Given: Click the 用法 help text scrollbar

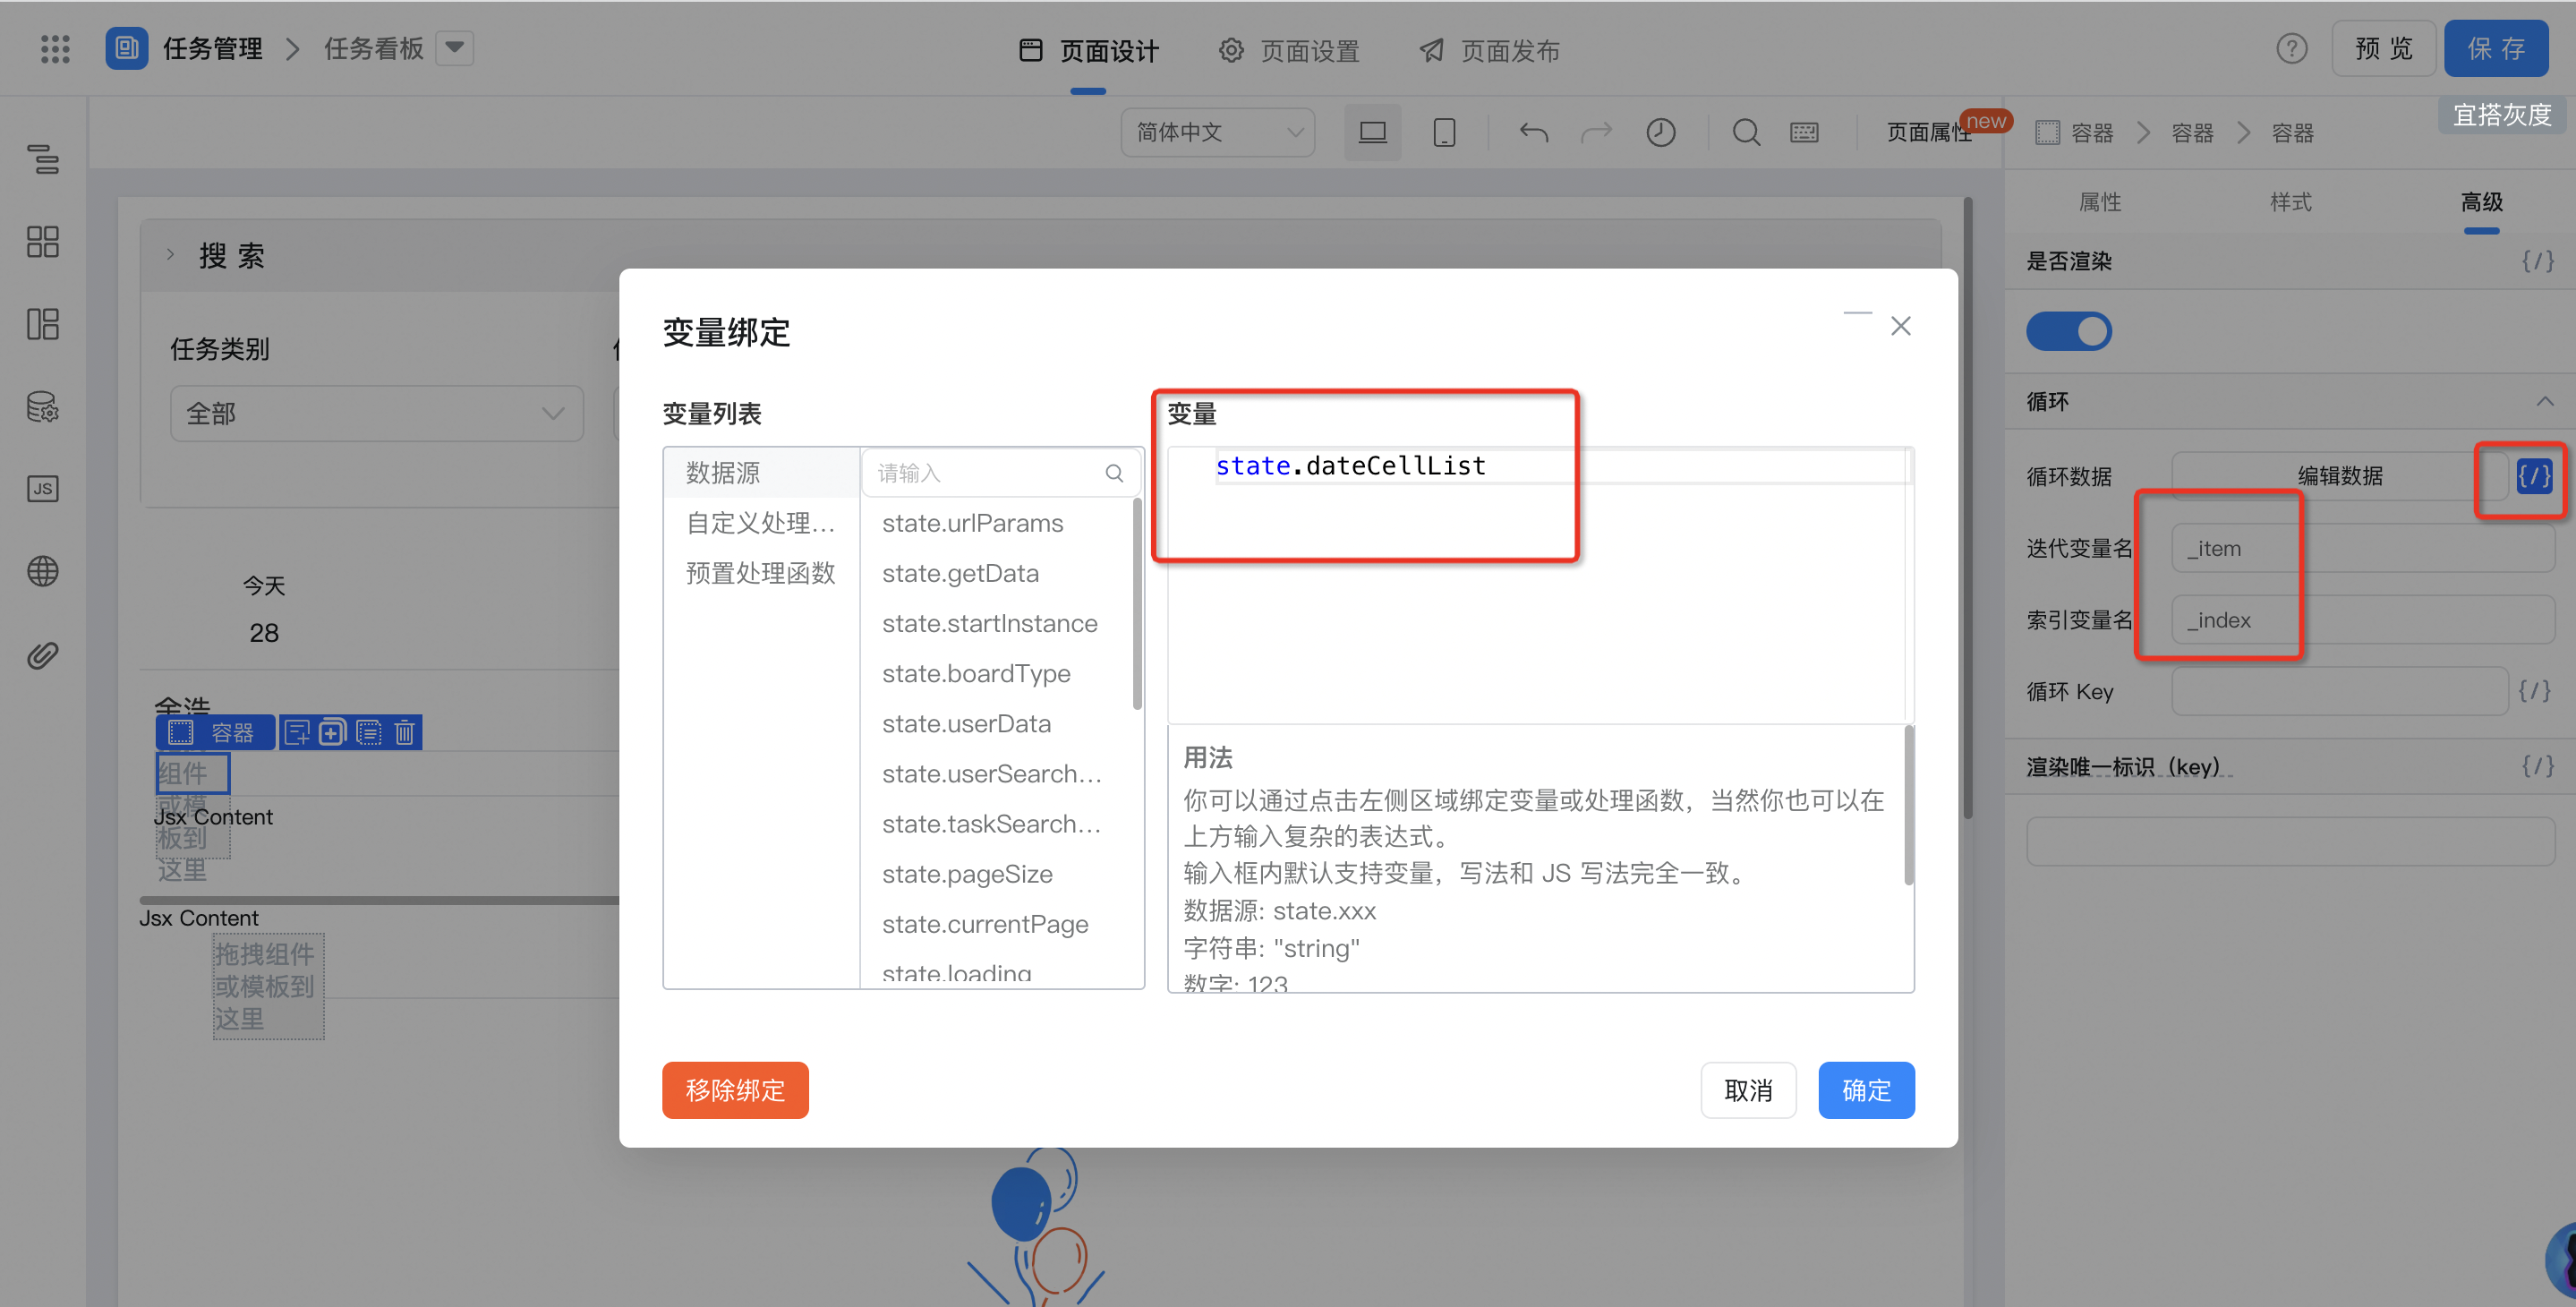Looking at the screenshot, I should (1908, 805).
